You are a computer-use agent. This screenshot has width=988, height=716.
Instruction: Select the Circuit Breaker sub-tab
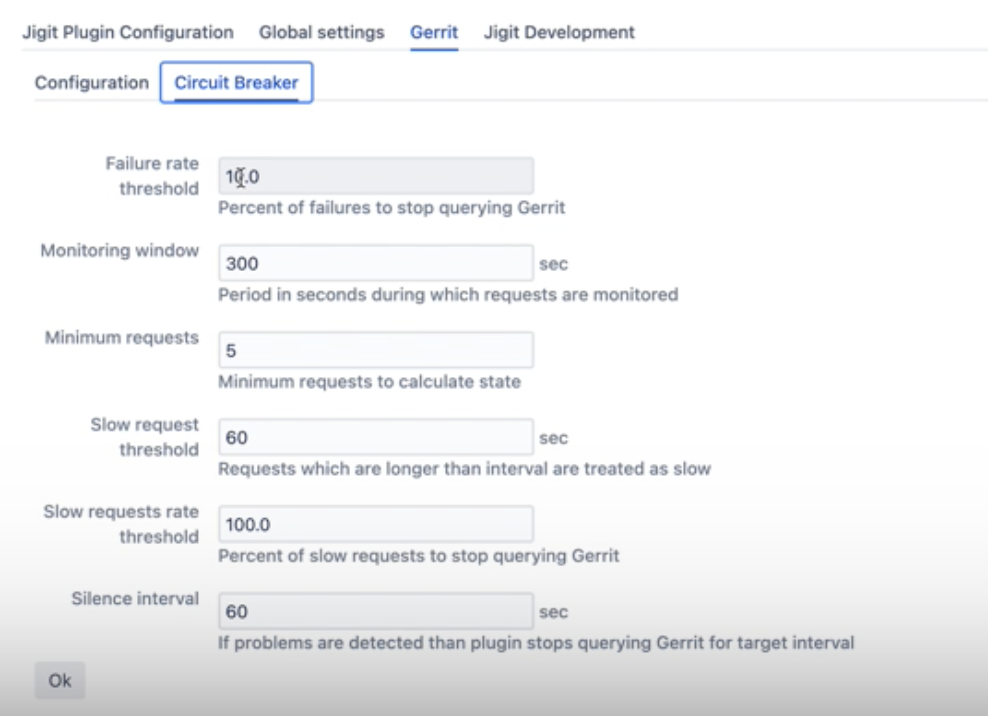tap(236, 83)
